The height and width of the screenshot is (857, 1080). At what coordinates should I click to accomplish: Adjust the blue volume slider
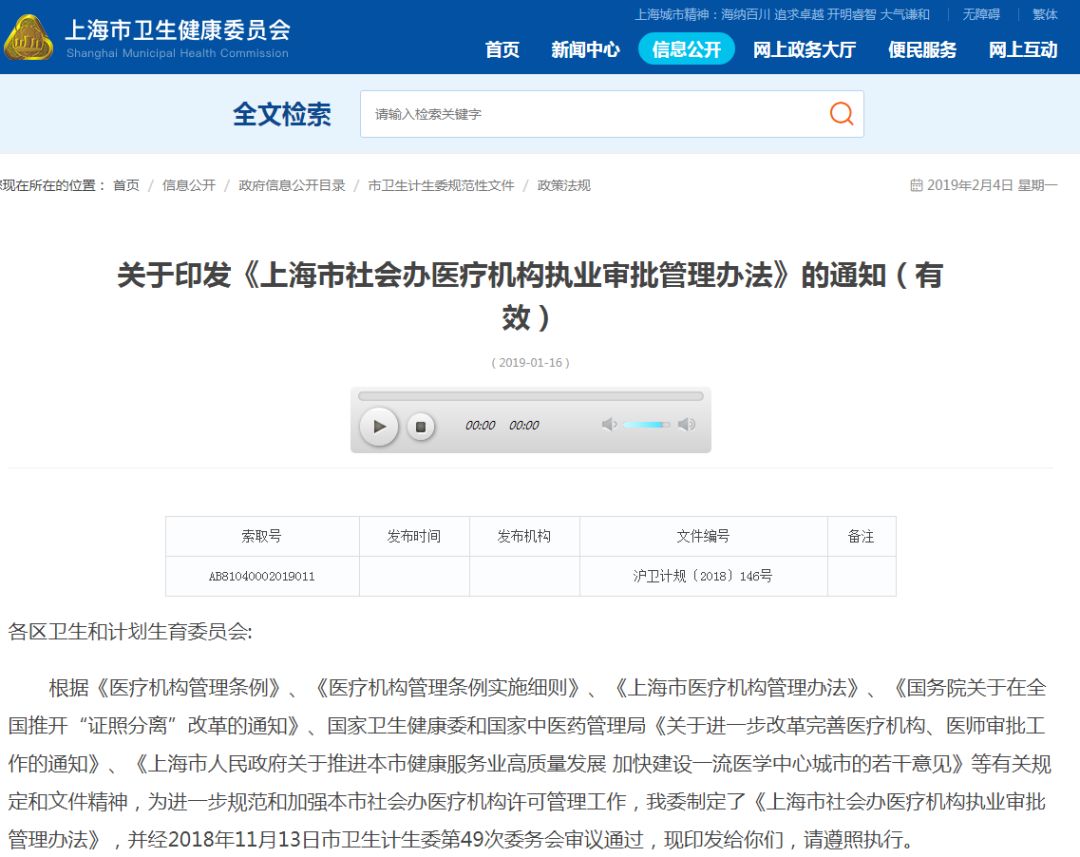[x=646, y=424]
